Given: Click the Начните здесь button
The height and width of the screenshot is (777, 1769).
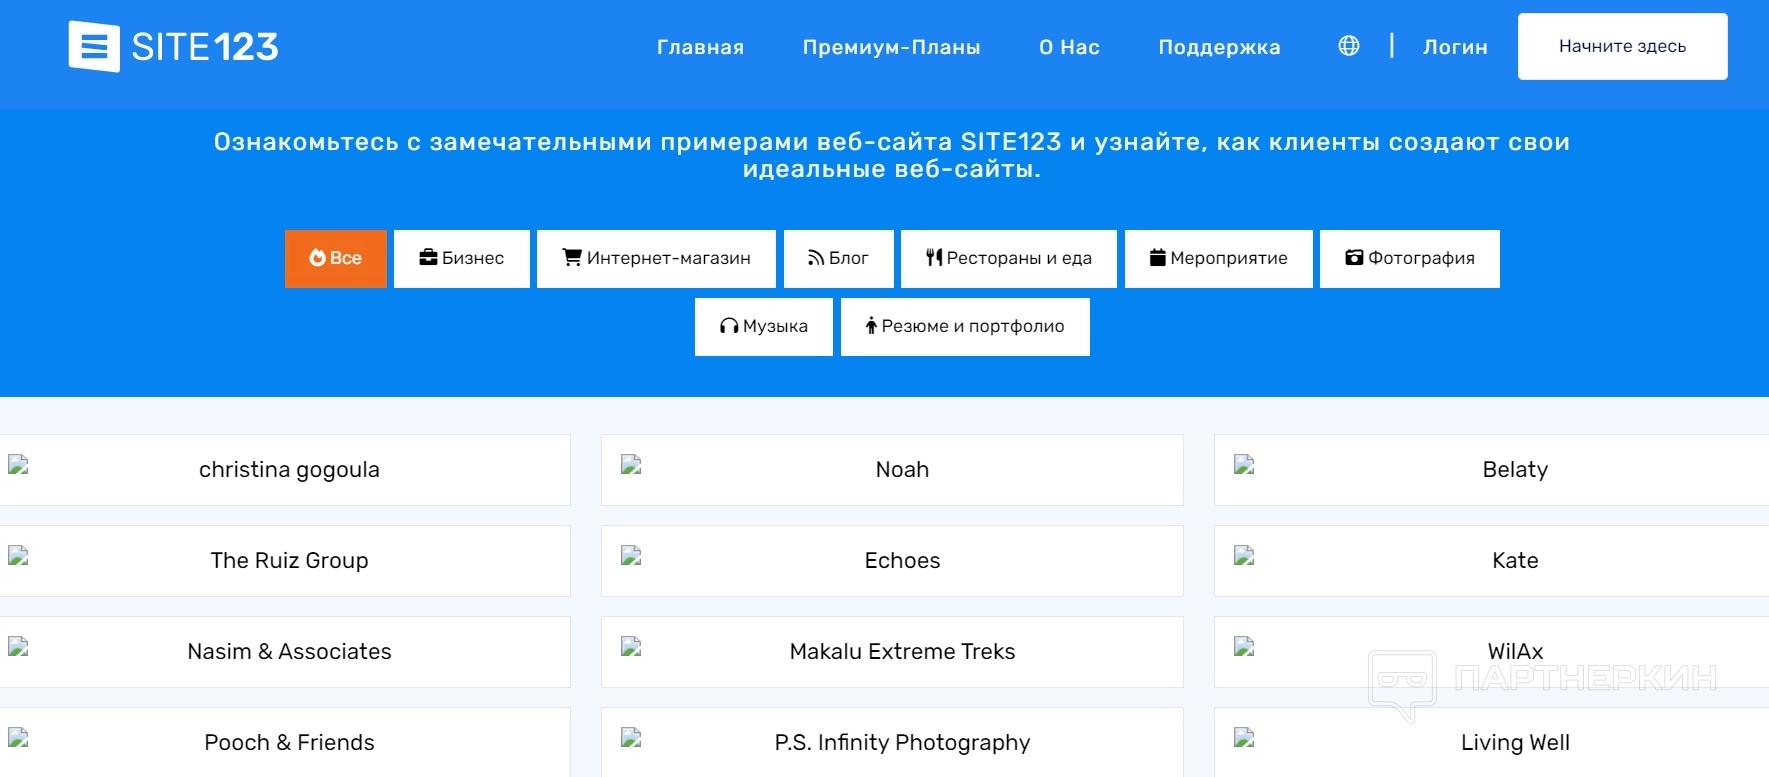Looking at the screenshot, I should click(x=1622, y=46).
